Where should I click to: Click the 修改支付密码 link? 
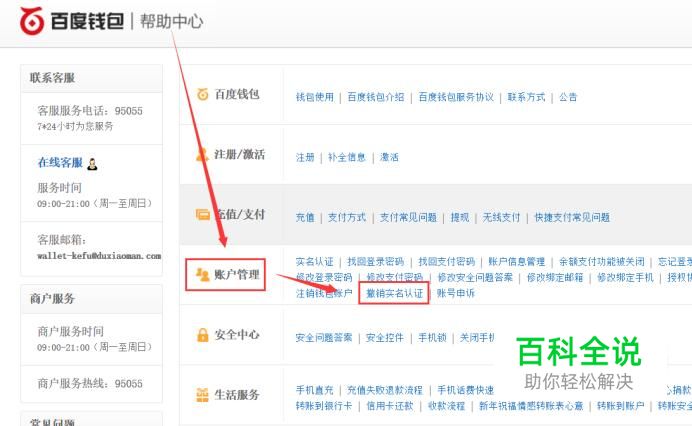pyautogui.click(x=395, y=277)
